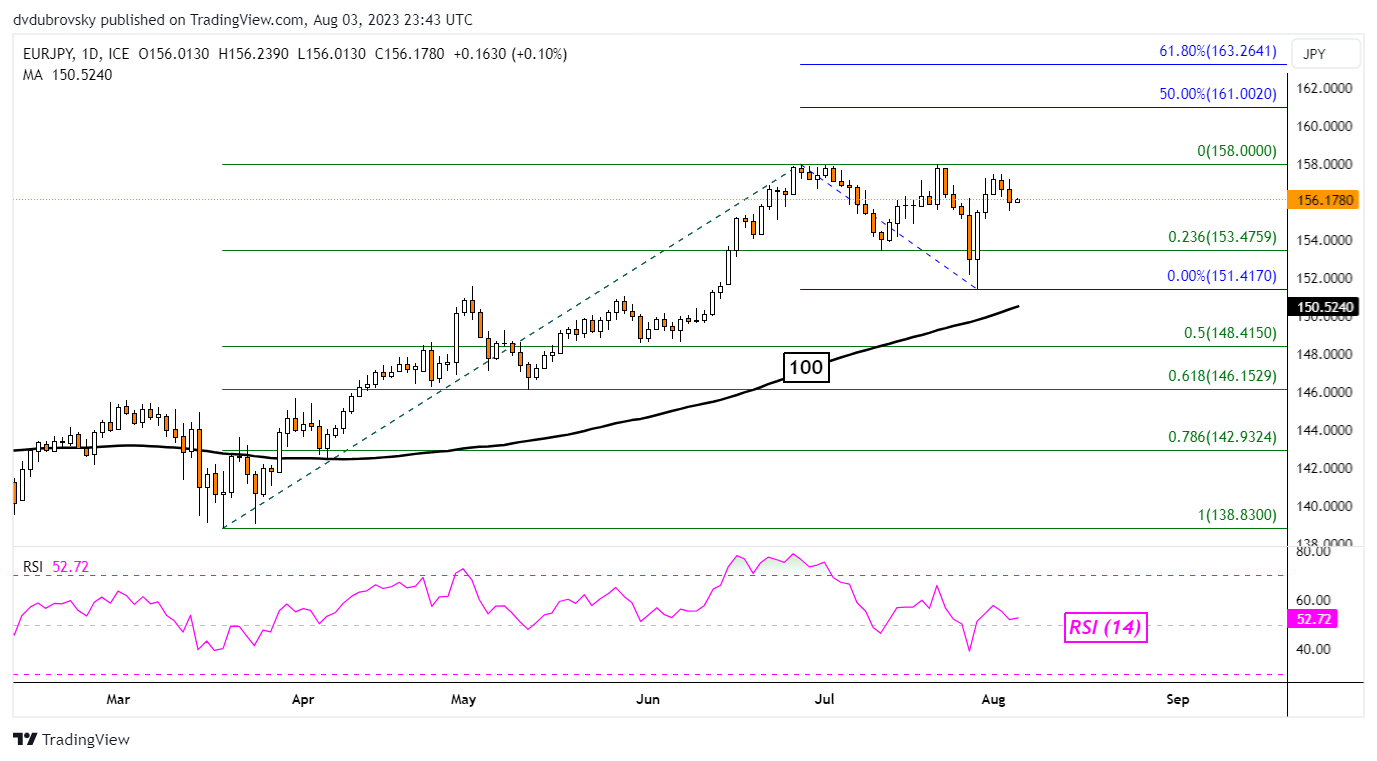The height and width of the screenshot is (761, 1377).
Task: Click the 144.0000 price axis value
Action: point(1325,430)
